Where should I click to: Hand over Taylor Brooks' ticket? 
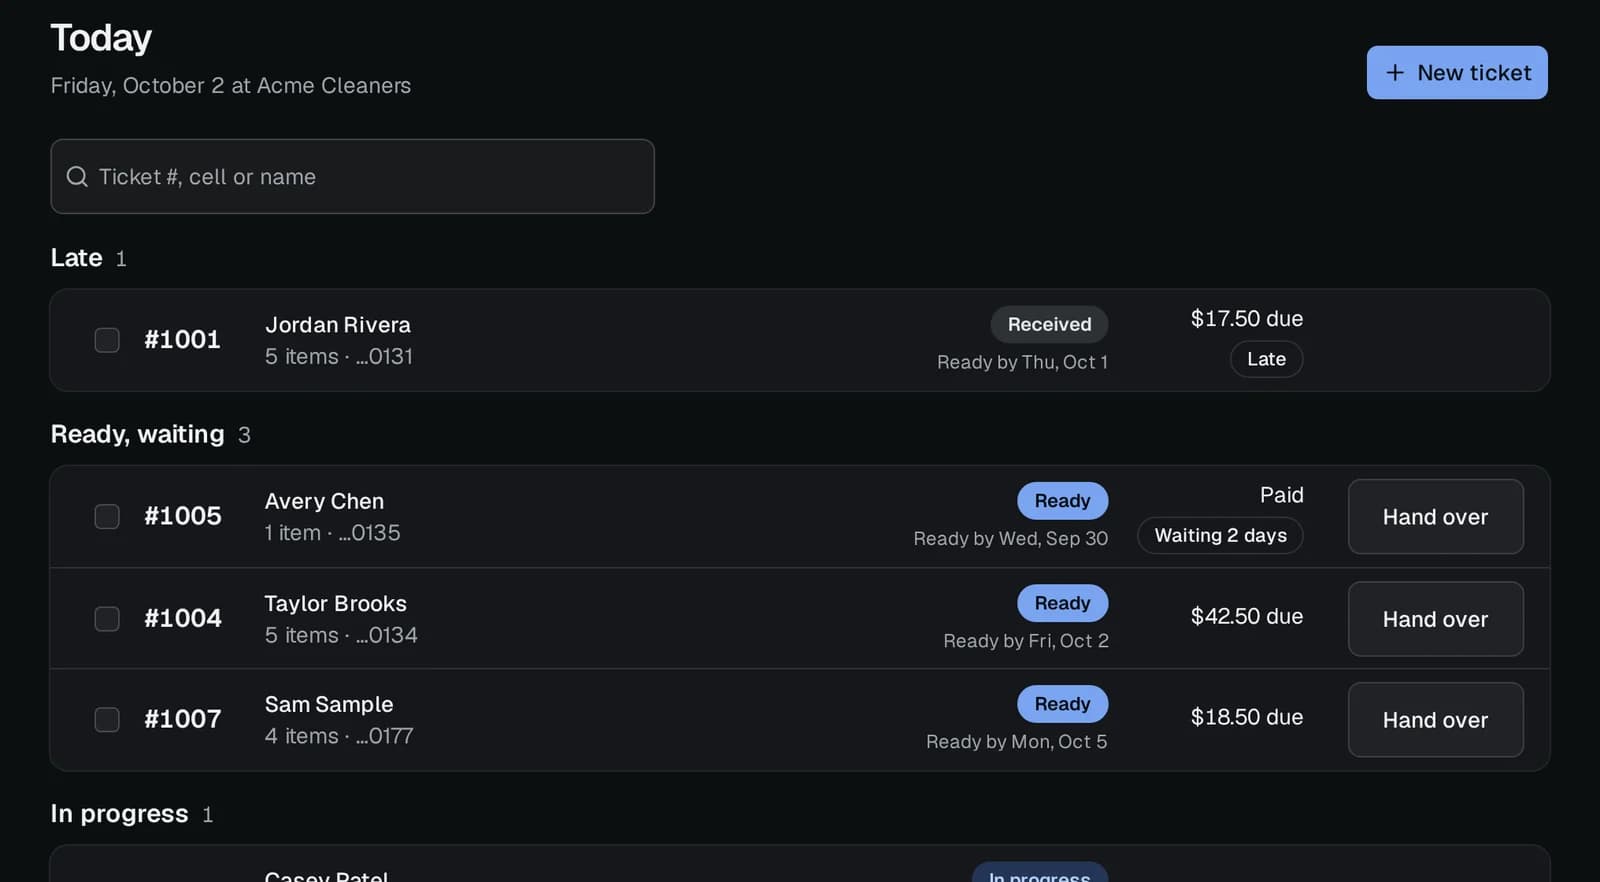click(x=1435, y=619)
